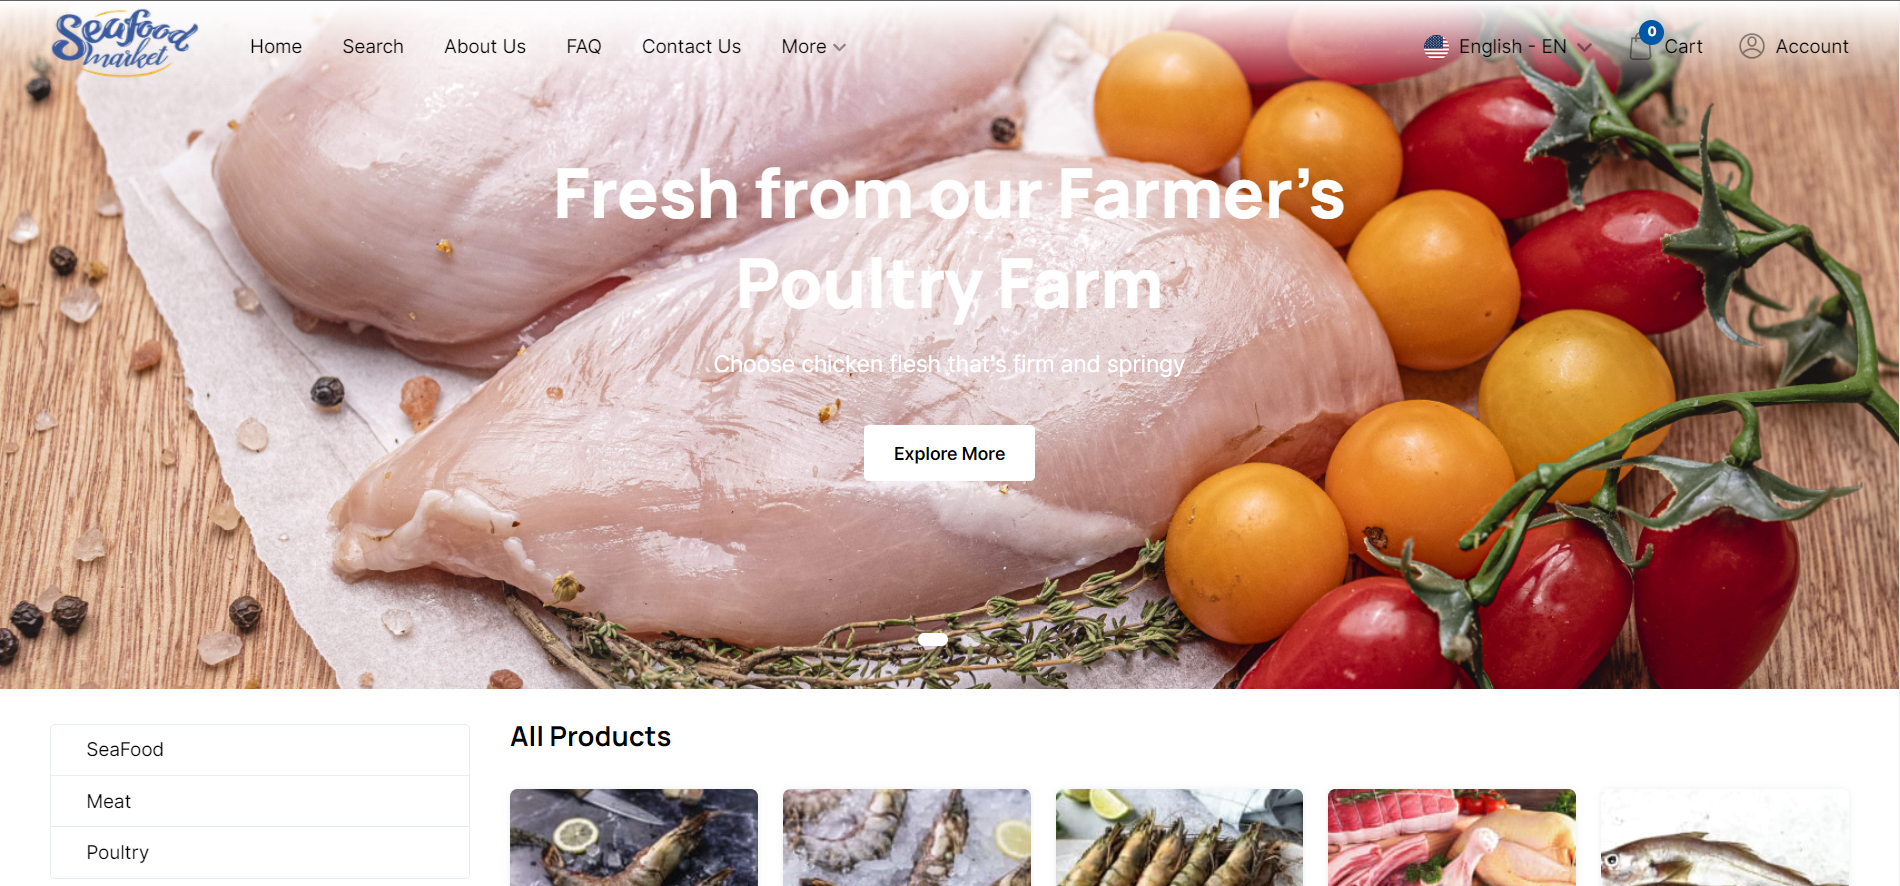Open the raw meat and chicken product thumbnail
The height and width of the screenshot is (886, 1900).
pos(1452,837)
